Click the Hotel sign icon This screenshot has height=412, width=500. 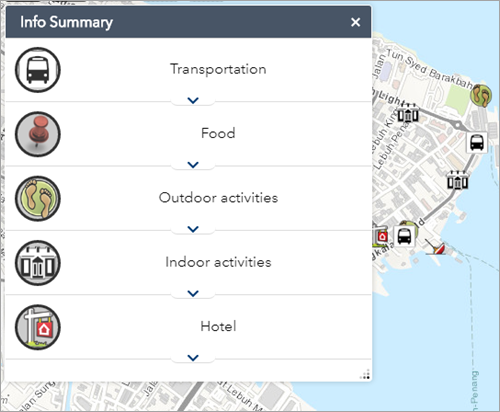coord(38,327)
